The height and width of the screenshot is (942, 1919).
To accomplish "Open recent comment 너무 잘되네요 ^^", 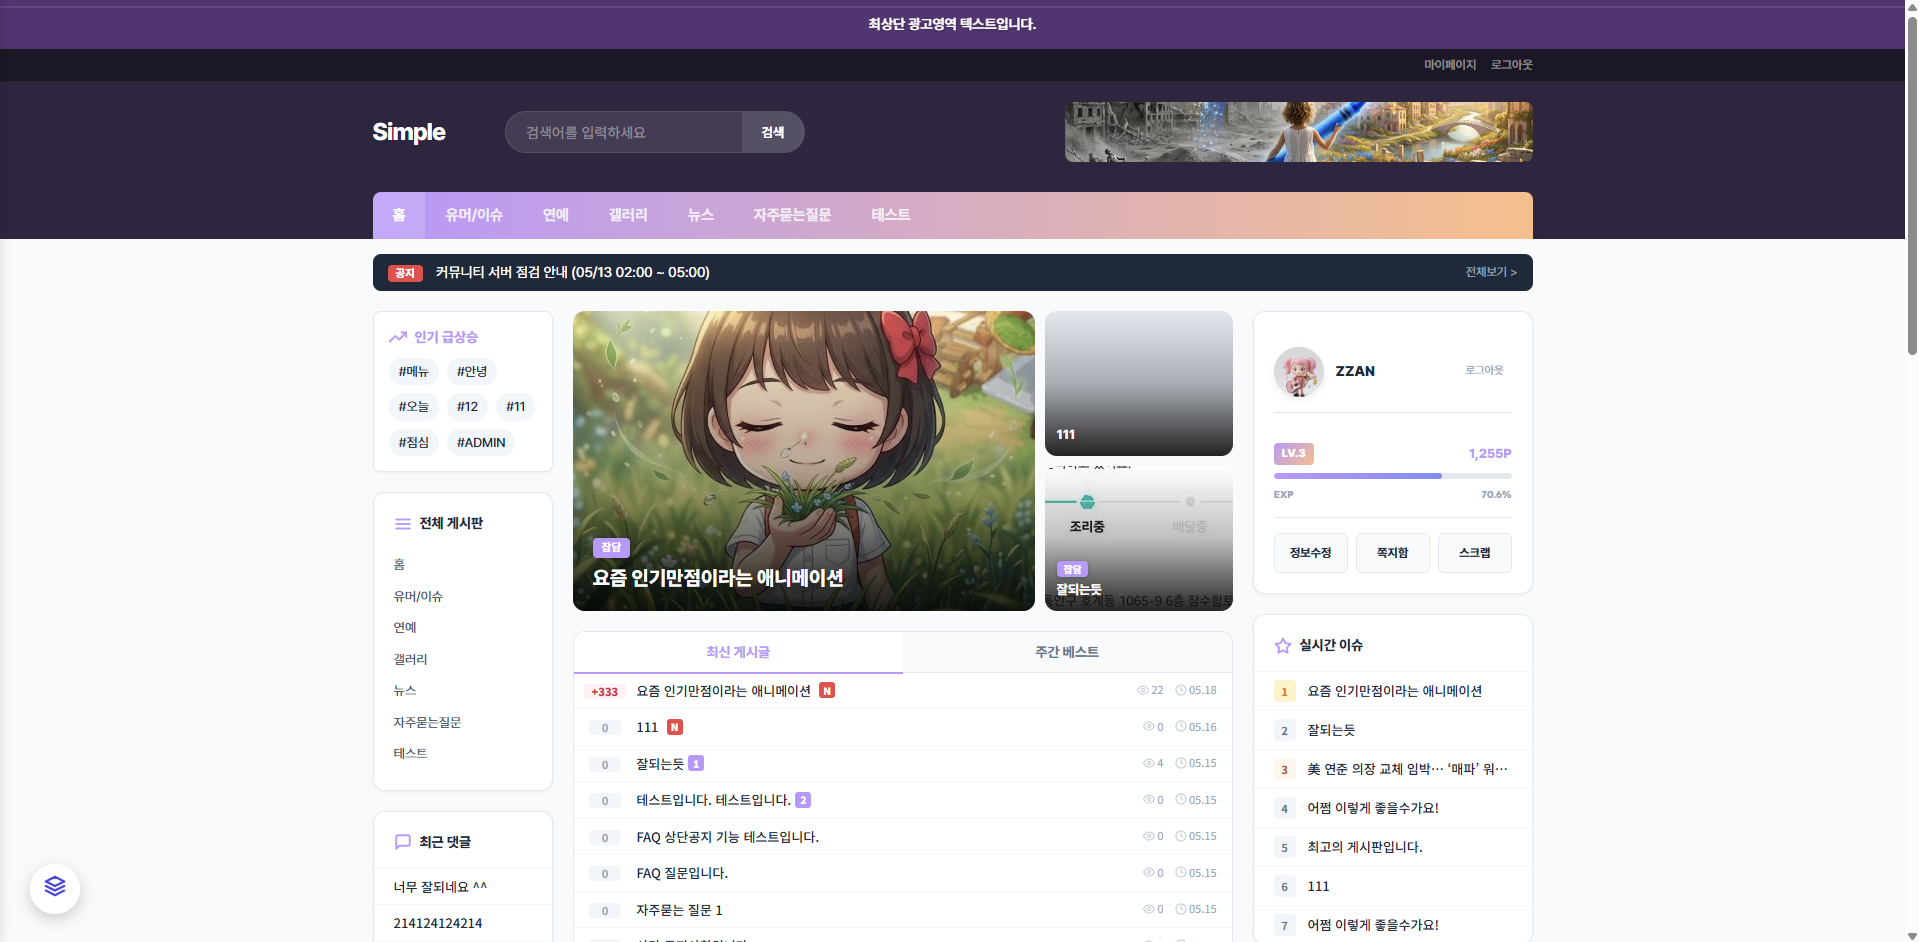I will (x=441, y=888).
